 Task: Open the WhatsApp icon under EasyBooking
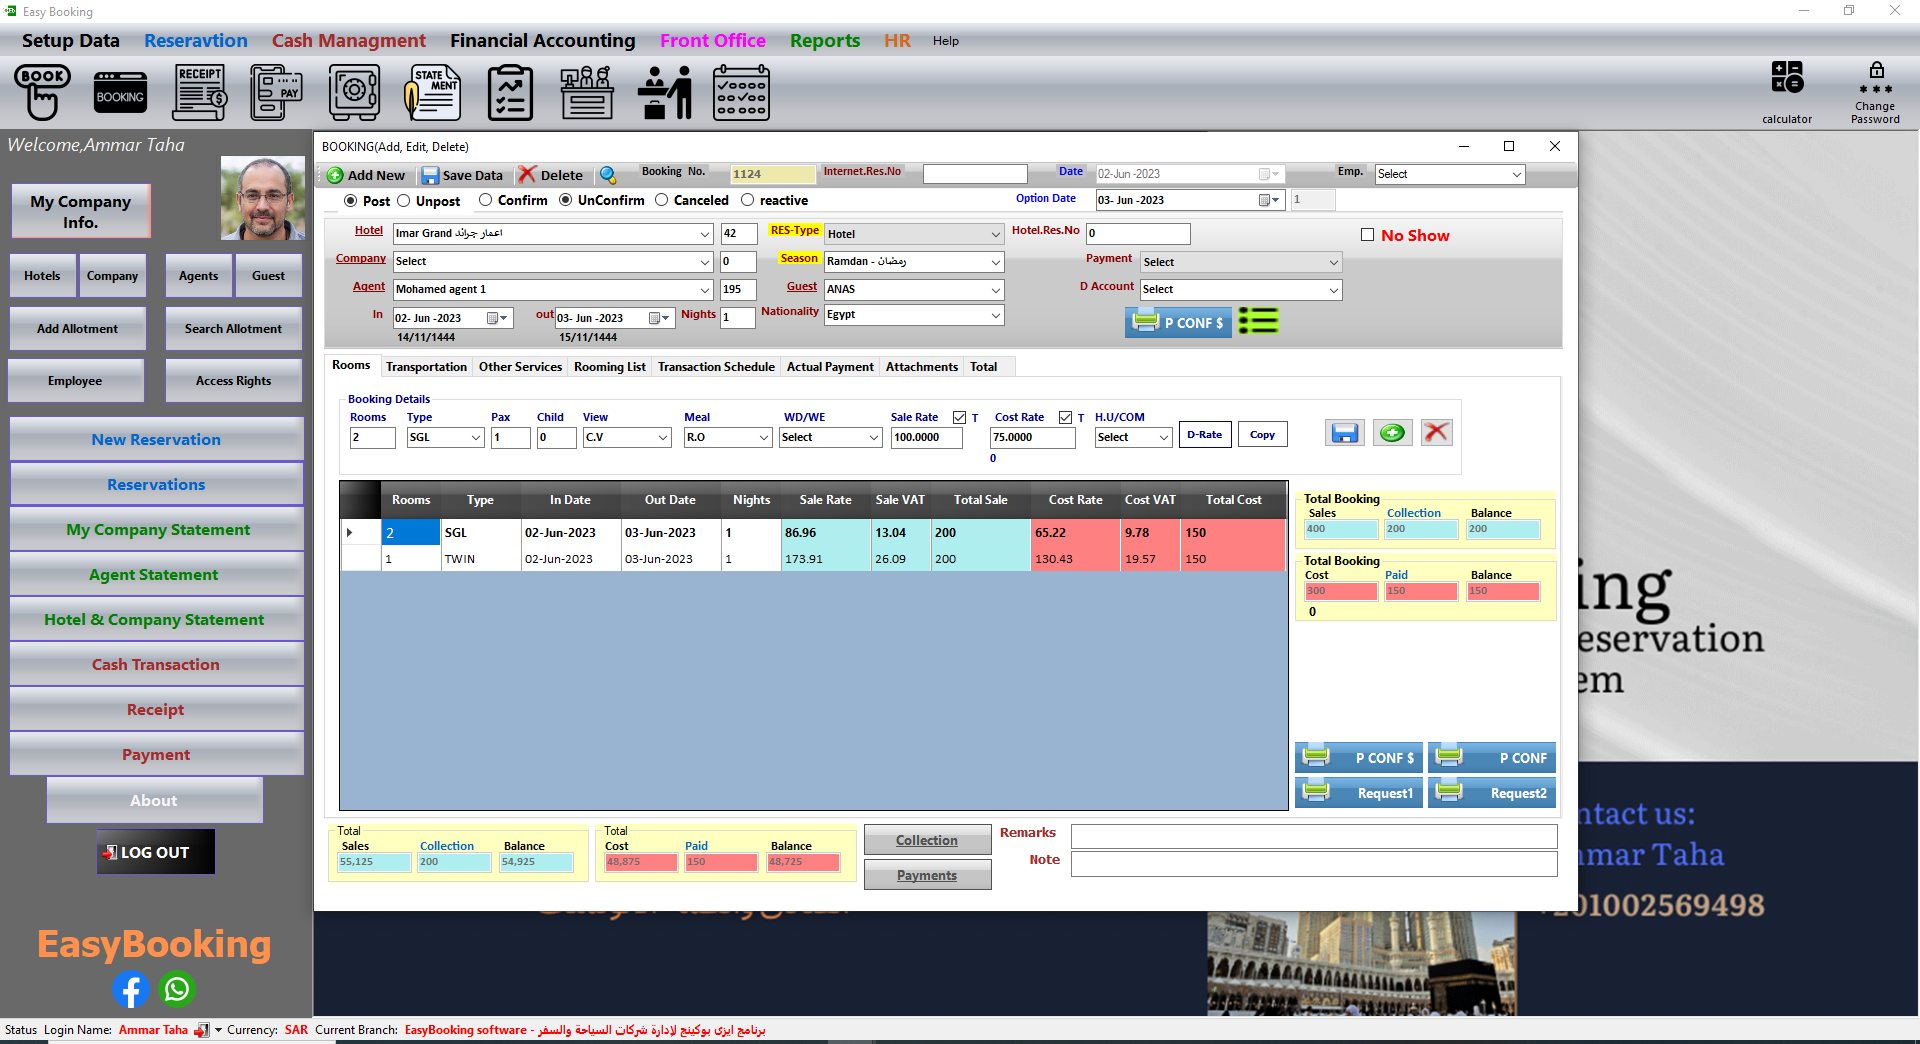click(177, 989)
